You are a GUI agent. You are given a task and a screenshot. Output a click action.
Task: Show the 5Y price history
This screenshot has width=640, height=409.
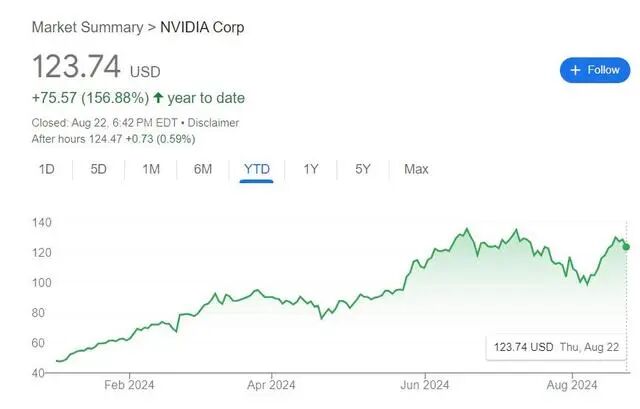(363, 169)
